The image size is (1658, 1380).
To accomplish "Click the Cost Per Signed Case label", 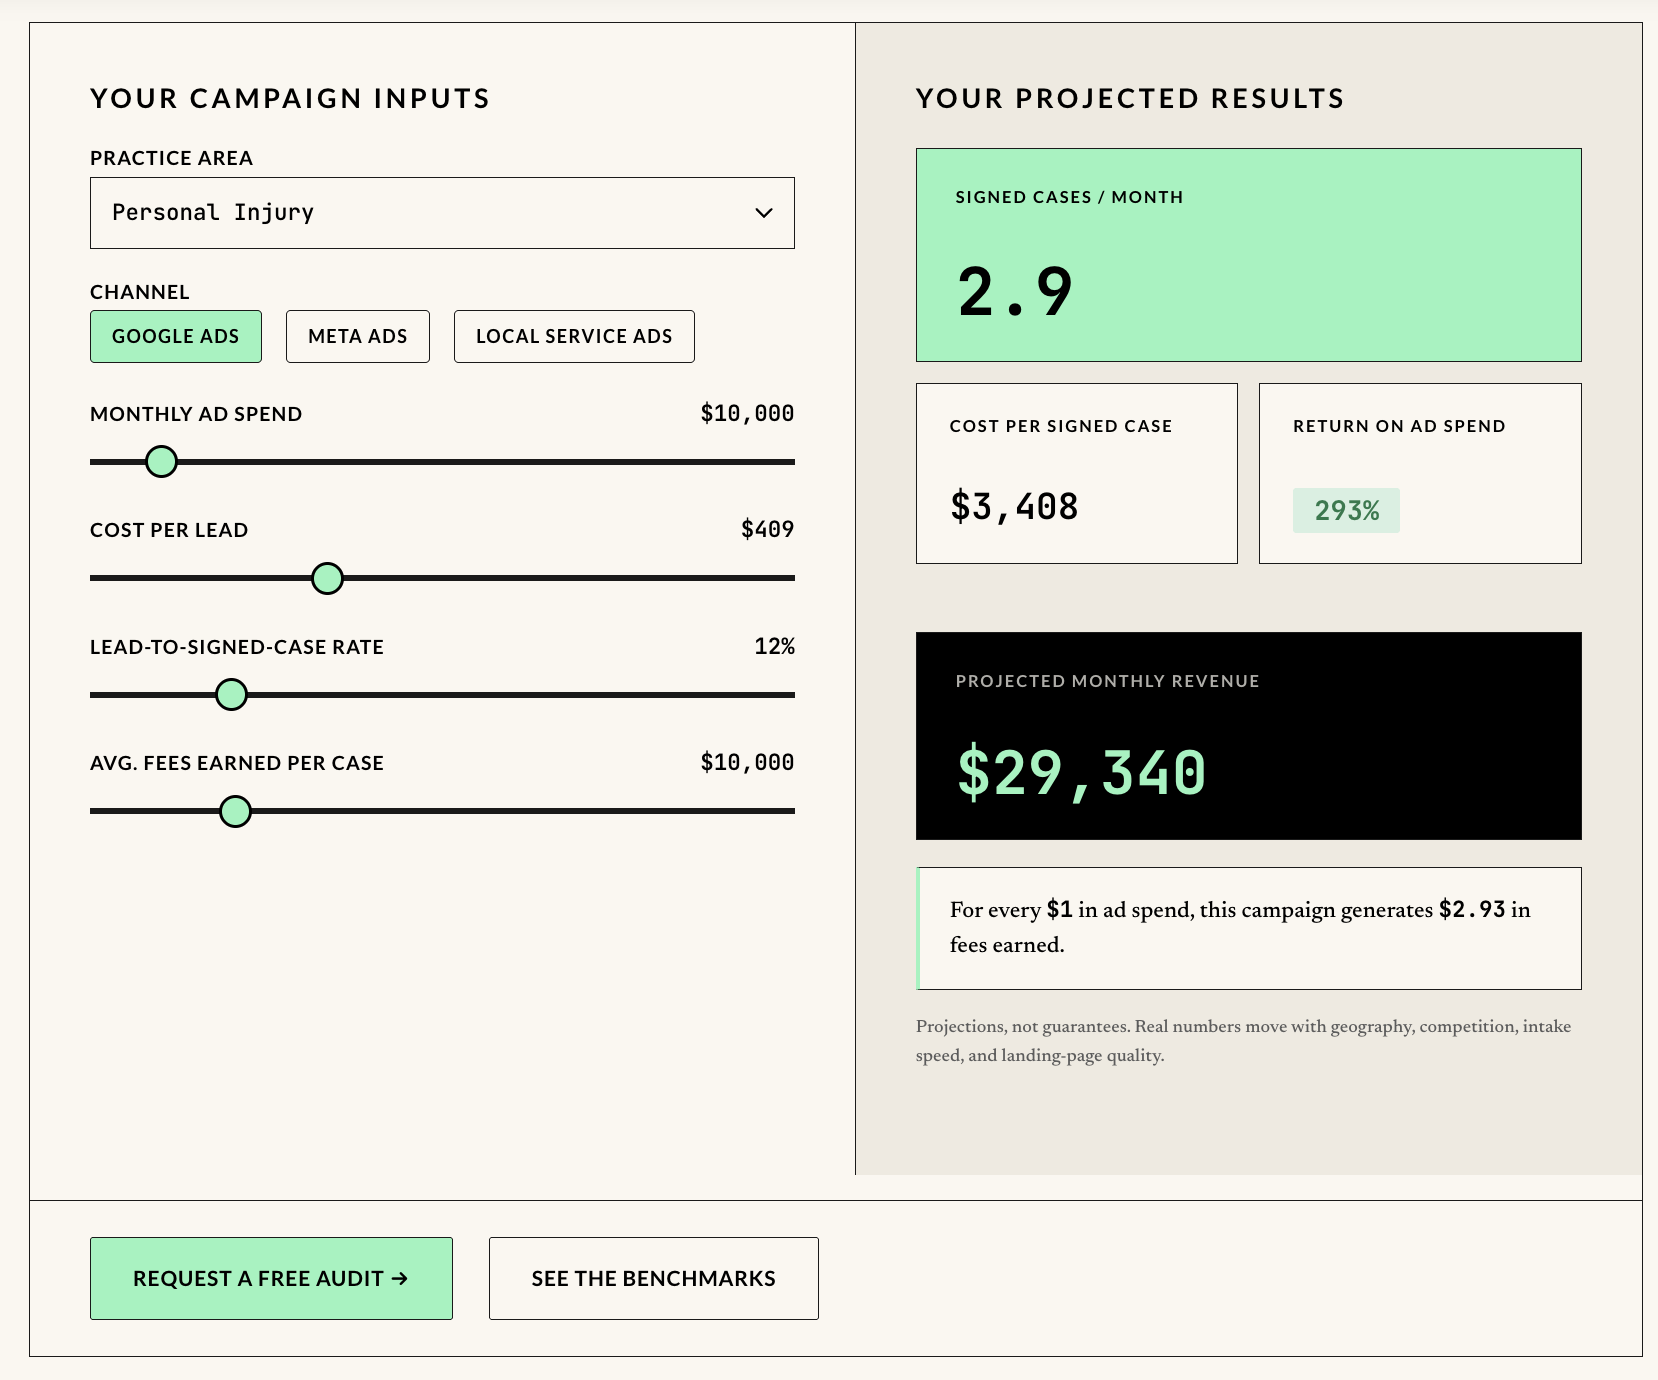I will pos(1060,426).
